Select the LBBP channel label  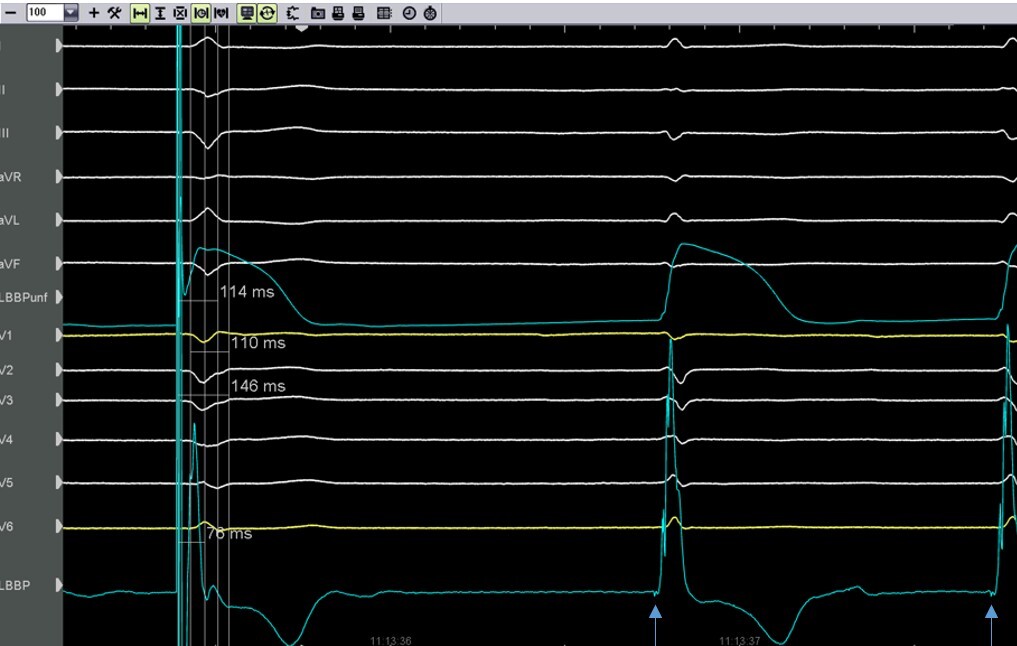pyautogui.click(x=15, y=586)
